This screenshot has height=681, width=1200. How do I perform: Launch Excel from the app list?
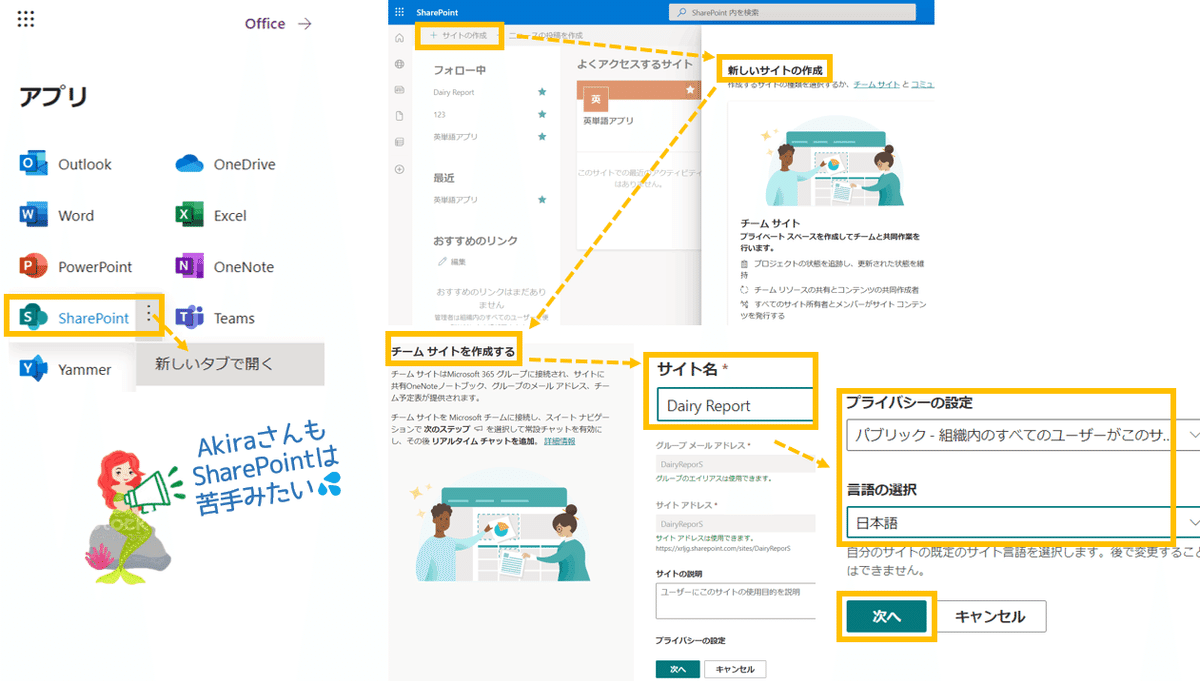point(190,215)
